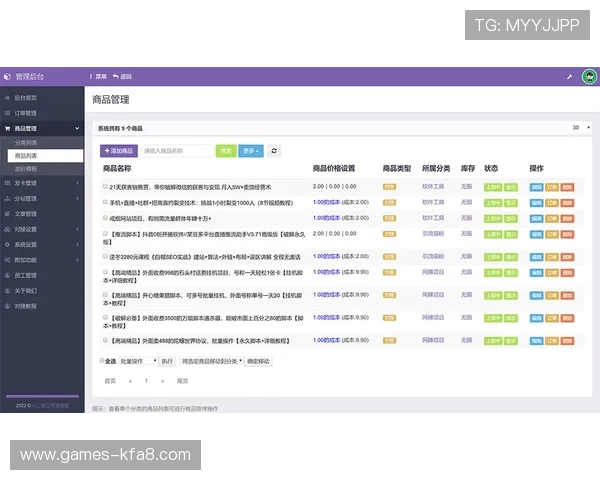The image size is (600, 480).
Task: Open 加价模板 in the sidebar submenu
Action: (26, 169)
